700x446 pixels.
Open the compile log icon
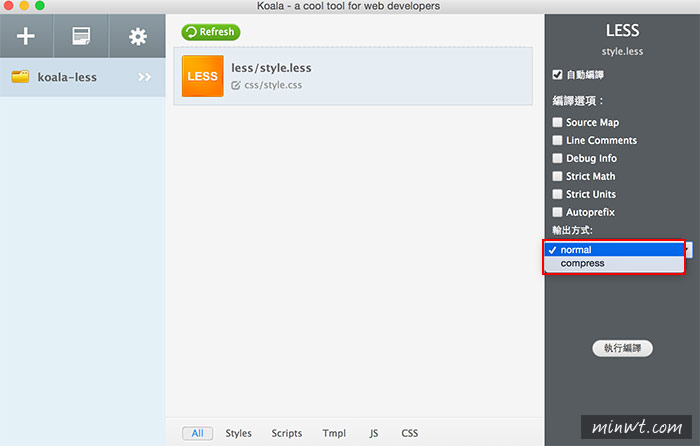pos(81,36)
